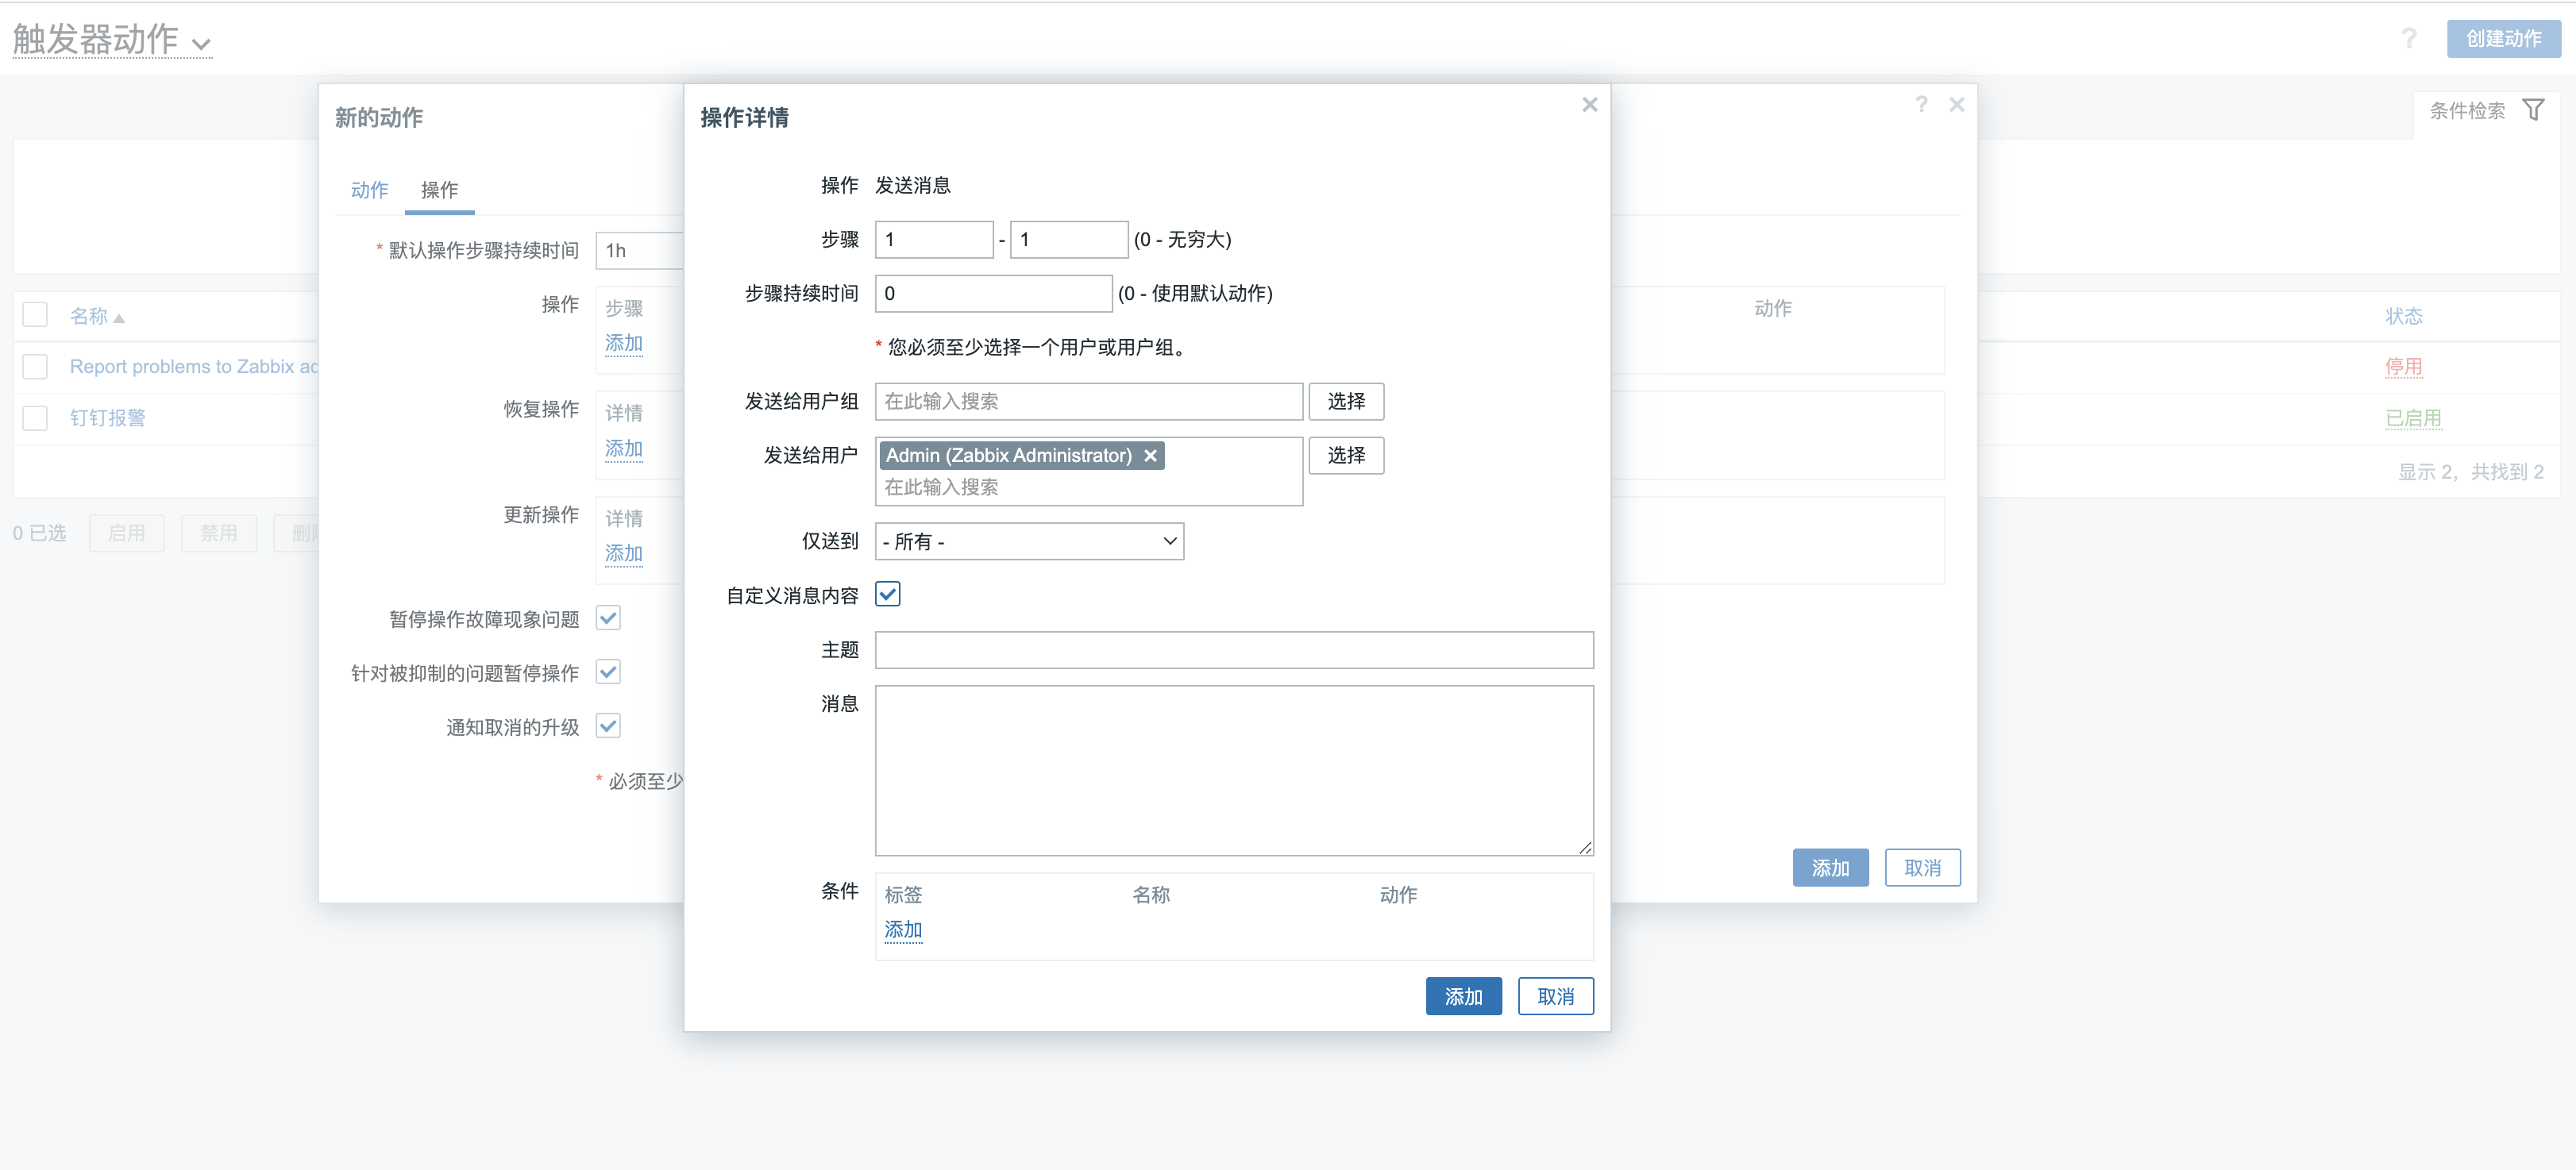Check the Report problems to Zabbix row checkbox
The height and width of the screenshot is (1170, 2576).
(x=35, y=367)
